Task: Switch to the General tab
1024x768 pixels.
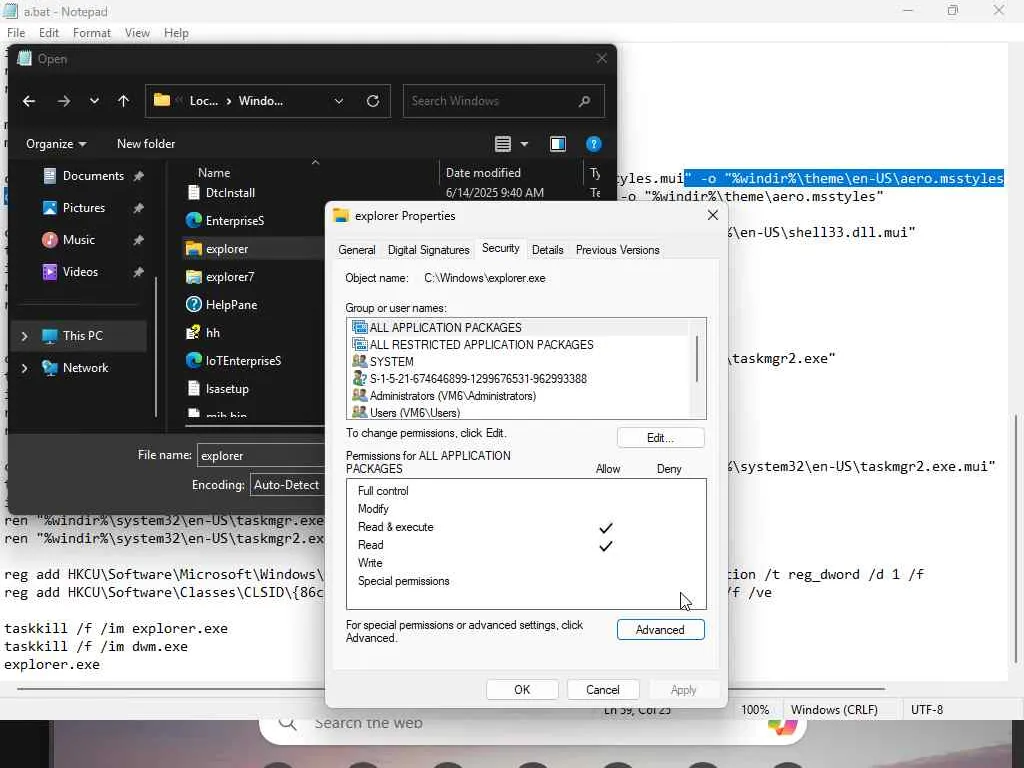Action: (x=357, y=250)
